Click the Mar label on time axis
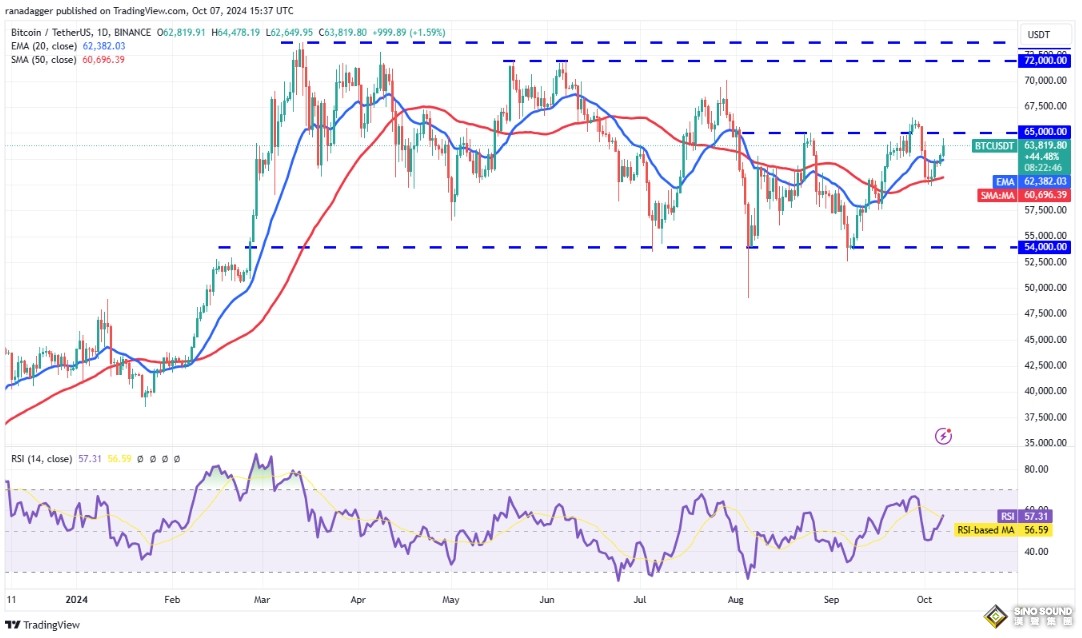This screenshot has width=1082, height=638. click(x=261, y=600)
